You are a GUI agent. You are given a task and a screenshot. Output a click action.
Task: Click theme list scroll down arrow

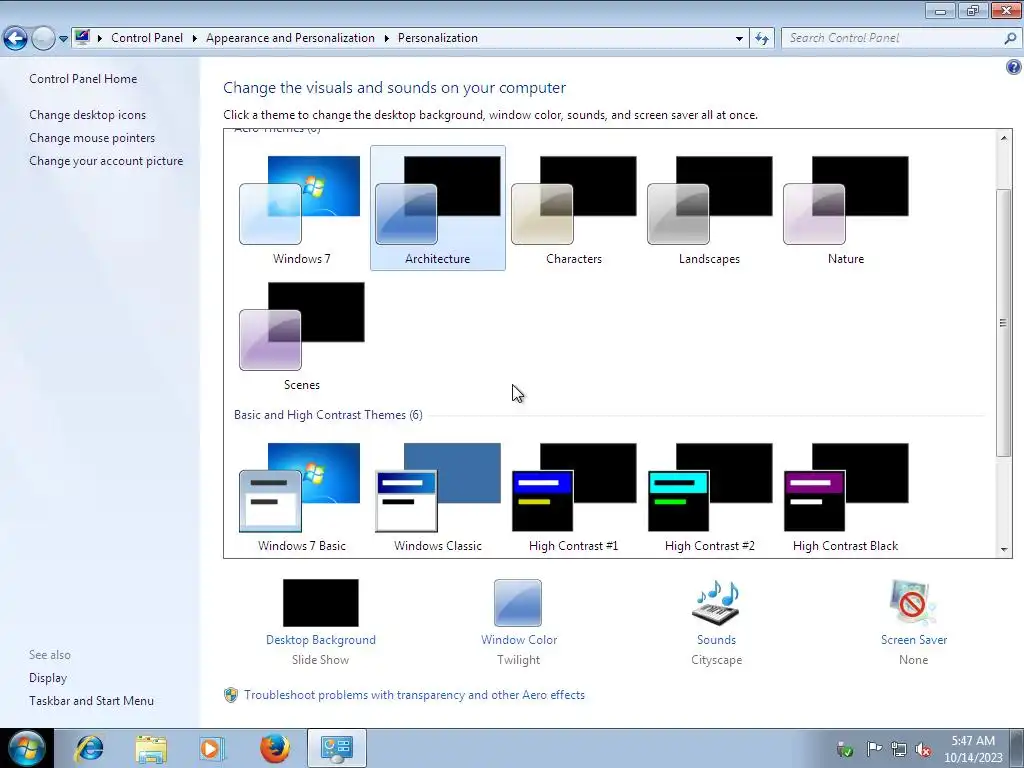click(1004, 549)
